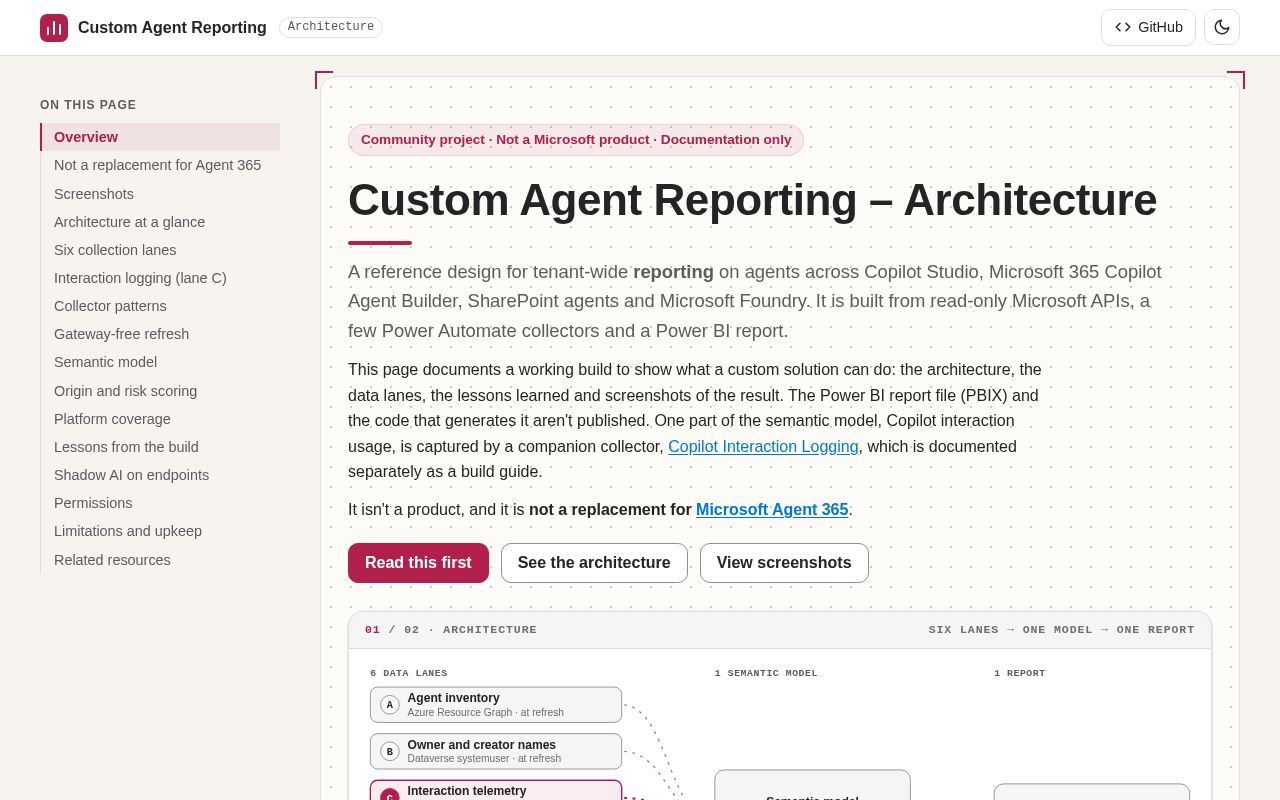This screenshot has width=1280, height=800.
Task: Select Six collection lanes in sidebar
Action: [160, 250]
